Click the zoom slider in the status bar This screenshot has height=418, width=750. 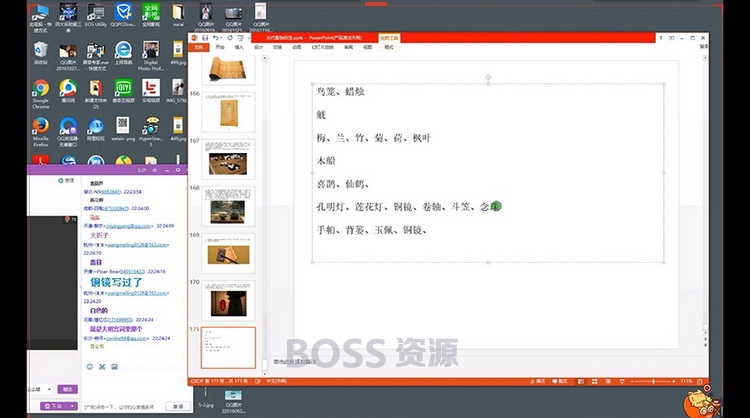click(653, 382)
